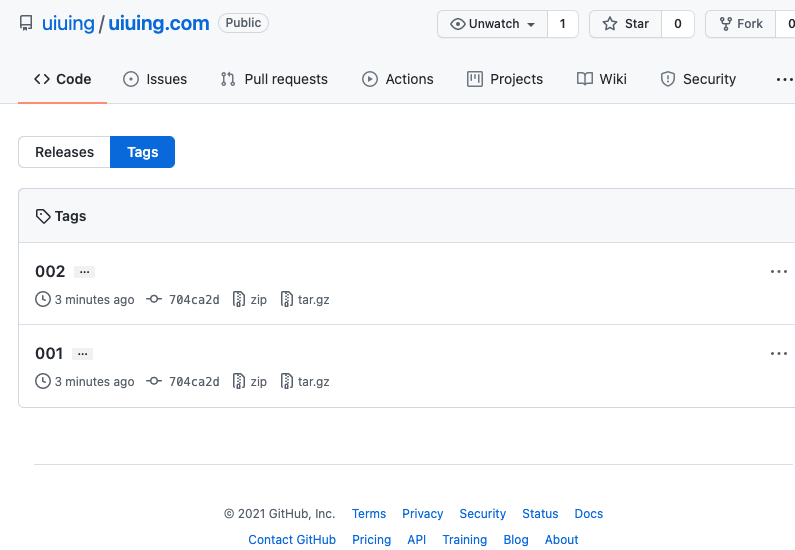Switch to the Issues tab
This screenshot has width=795, height=550.
point(155,79)
